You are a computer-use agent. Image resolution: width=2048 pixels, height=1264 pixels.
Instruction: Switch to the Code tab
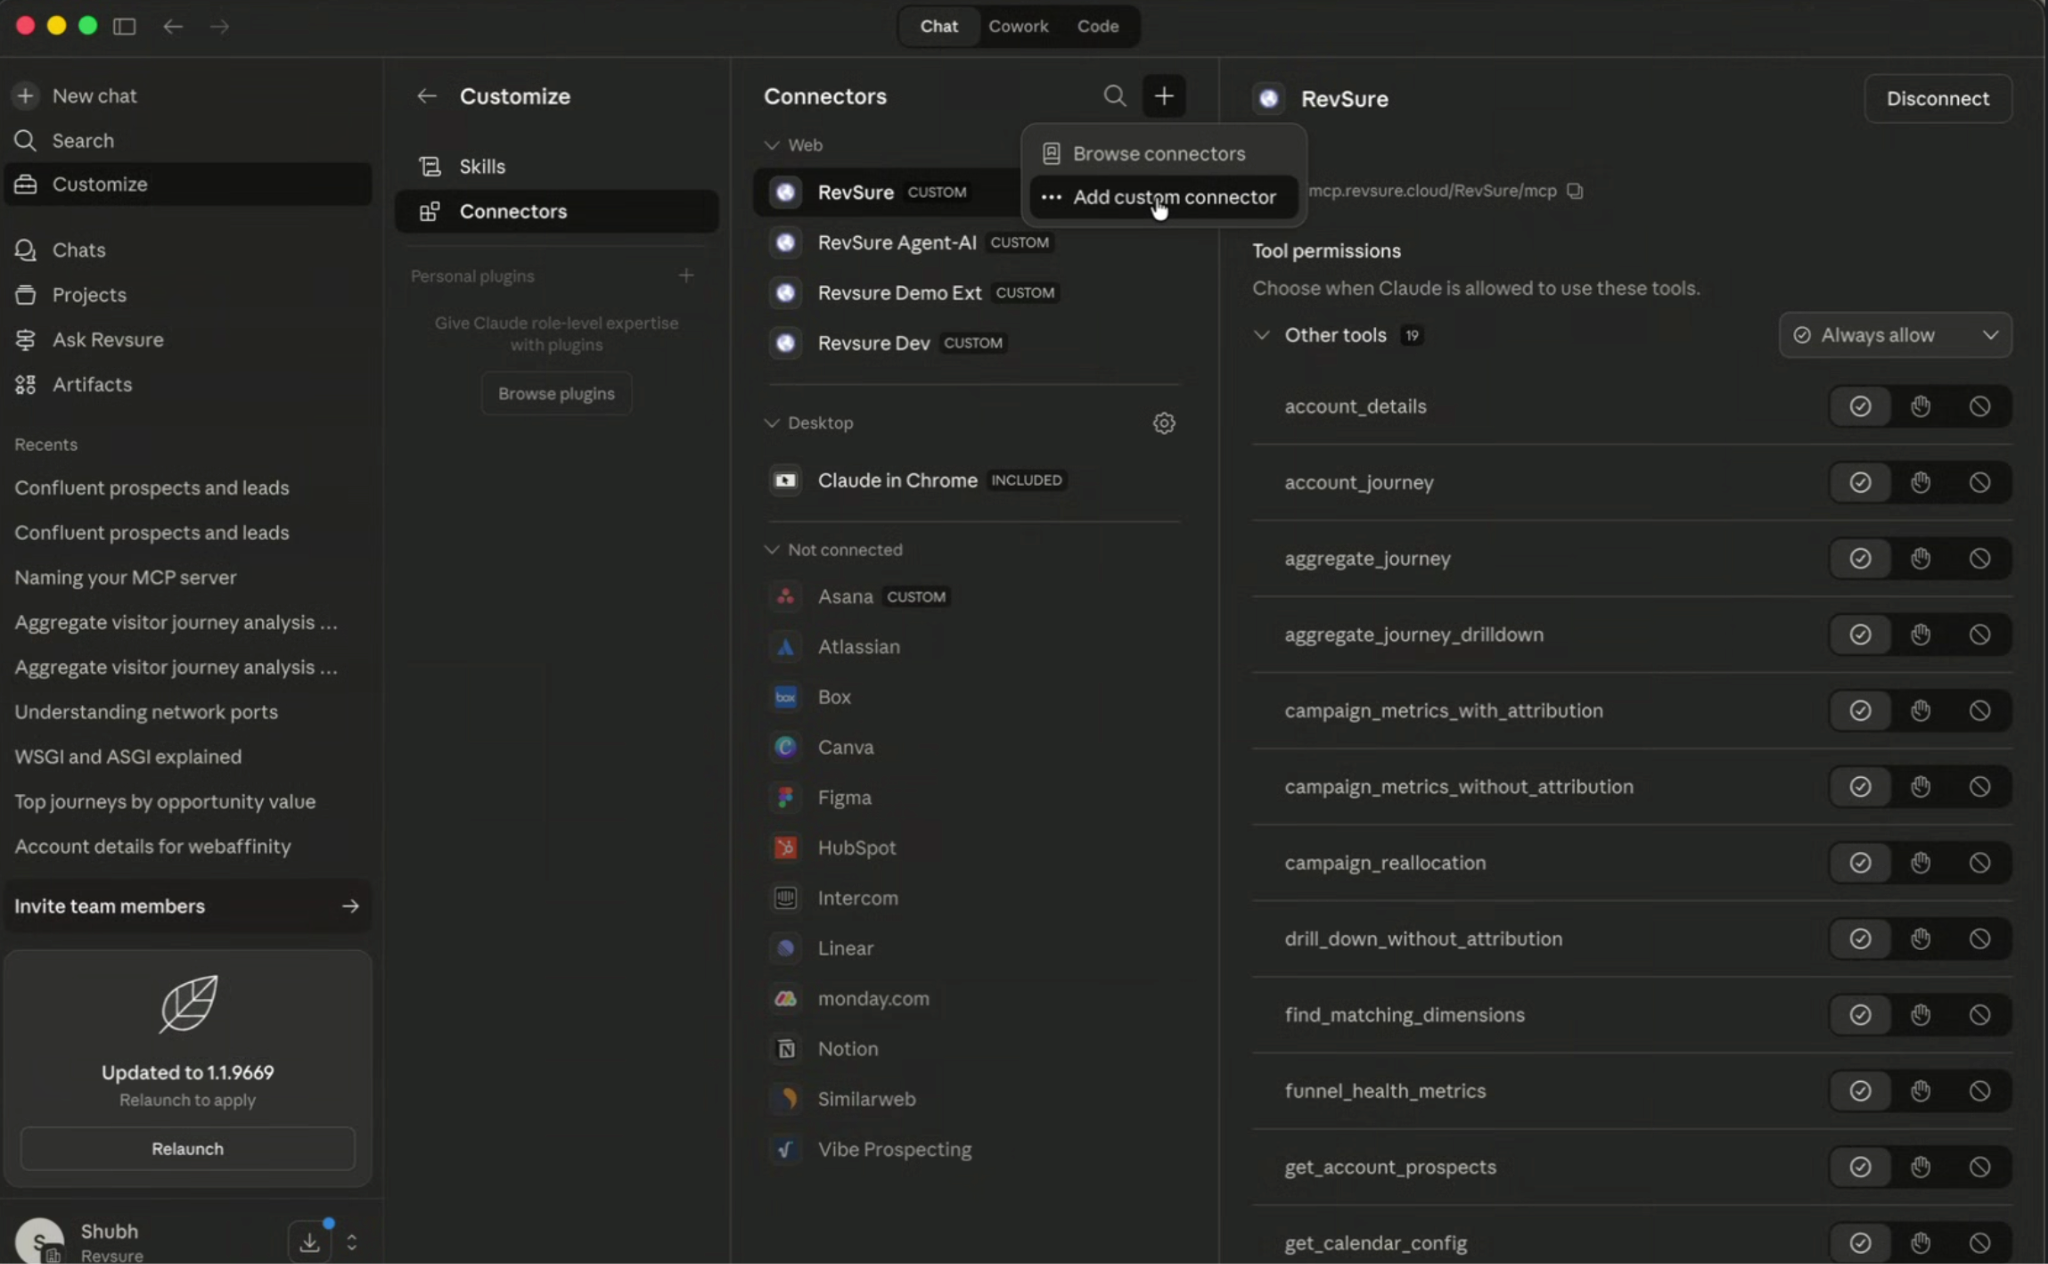tap(1097, 26)
